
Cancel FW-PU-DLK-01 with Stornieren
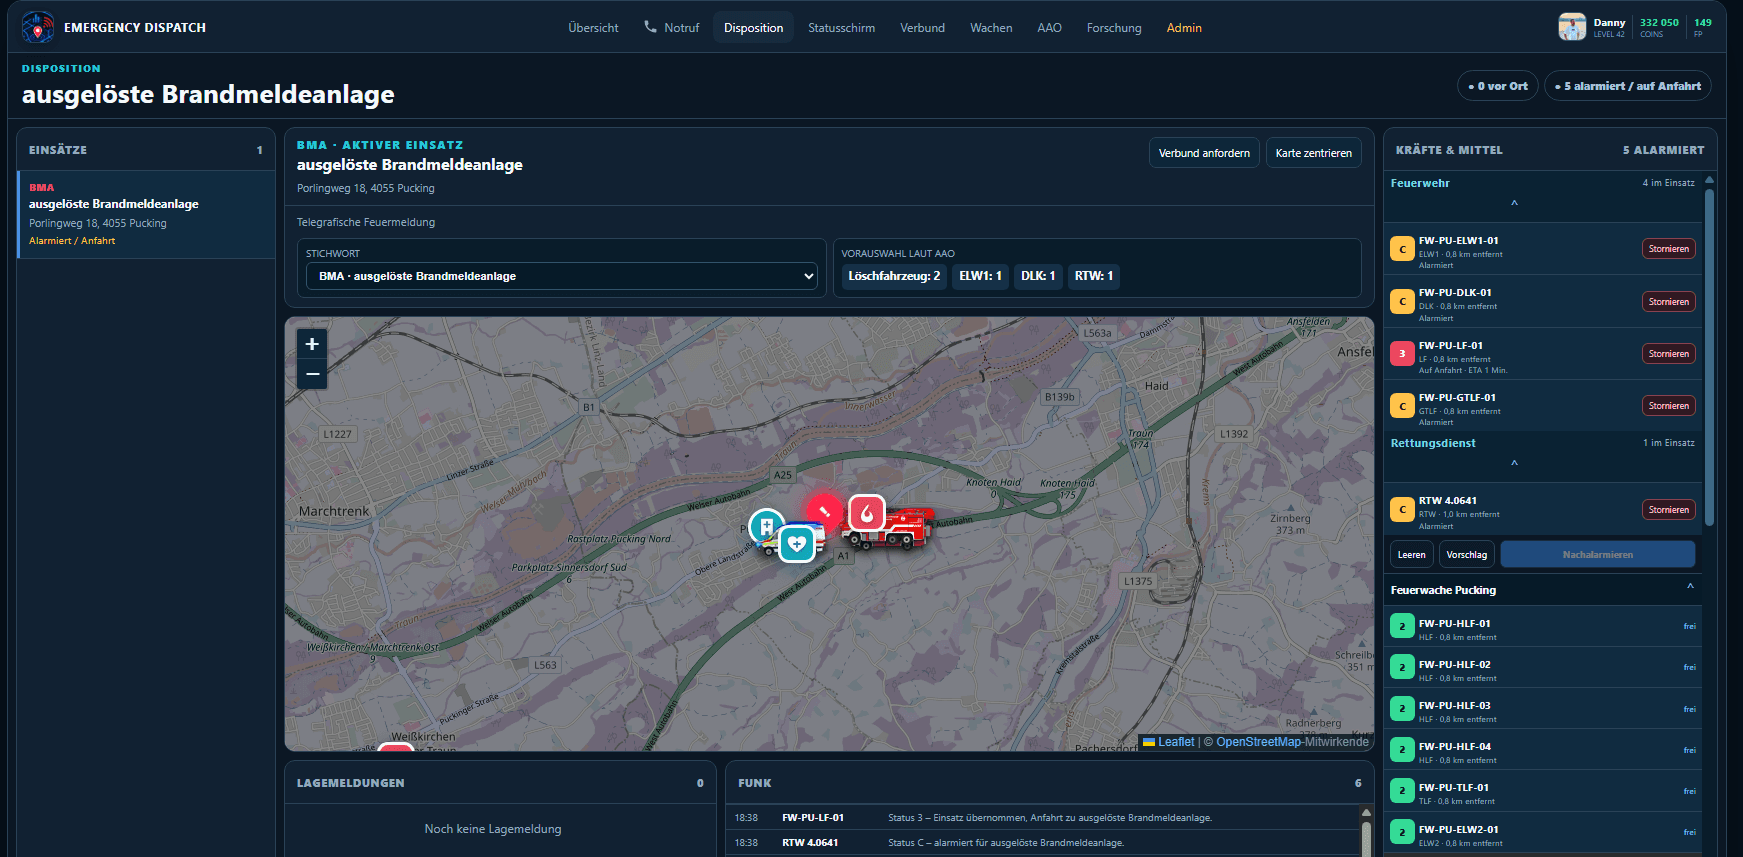1668,301
